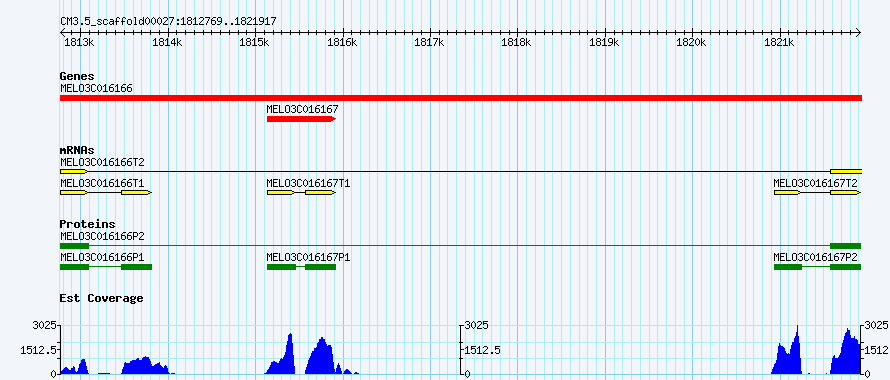Click the MEL03C016167P1 protein label
890x380 pixels.
(x=308, y=257)
